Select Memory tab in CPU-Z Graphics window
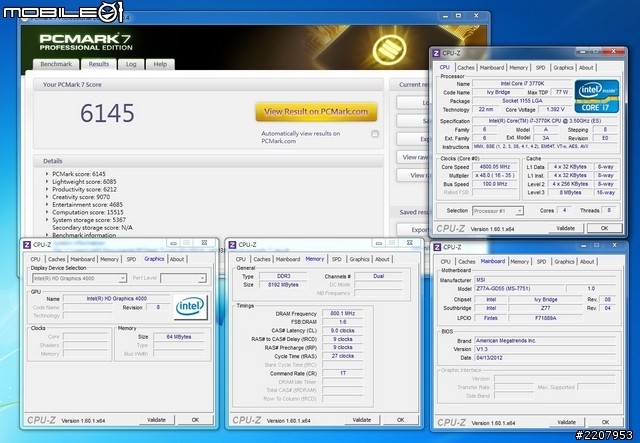The width and height of the screenshot is (640, 443). 109,259
